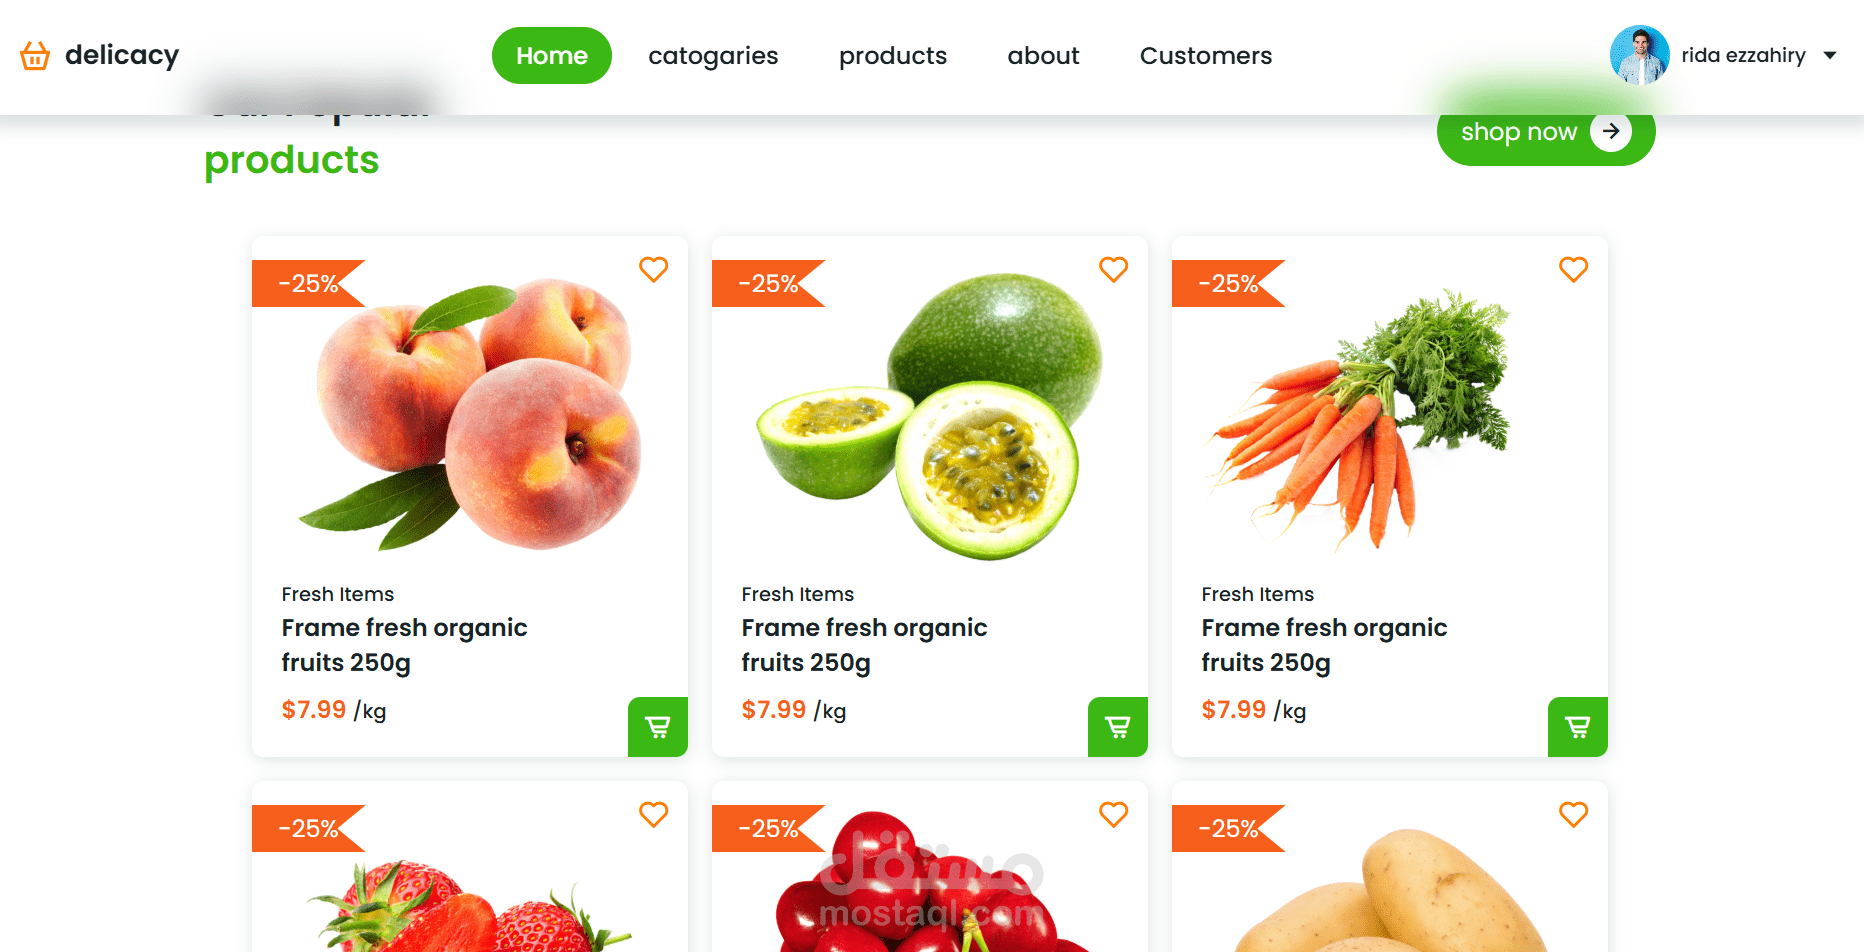The image size is (1864, 952).
Task: Add the carrots product to cart
Action: click(1578, 727)
